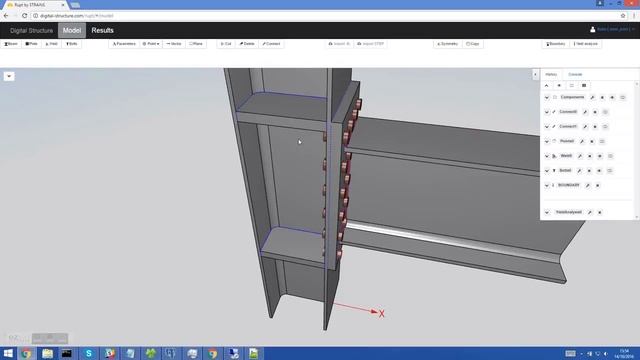Open the Digital Structure home link
Viewport: 640px width, 360px height.
tap(31, 31)
